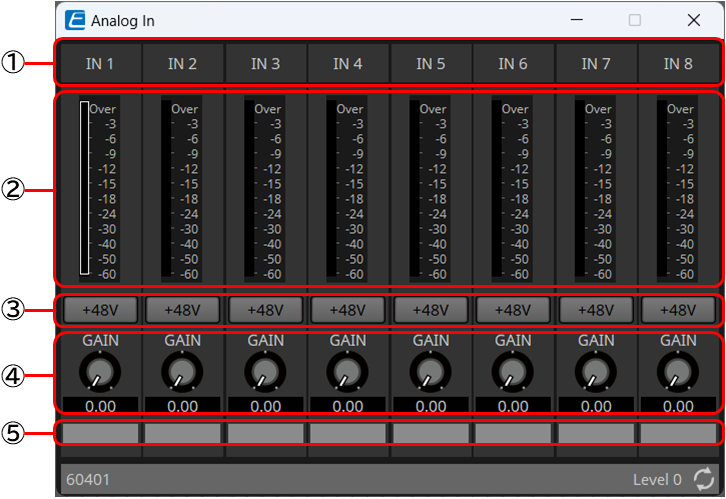The width and height of the screenshot is (726, 499).
Task: Select the IN 4 gain value 0.00 box
Action: pyautogui.click(x=348, y=405)
